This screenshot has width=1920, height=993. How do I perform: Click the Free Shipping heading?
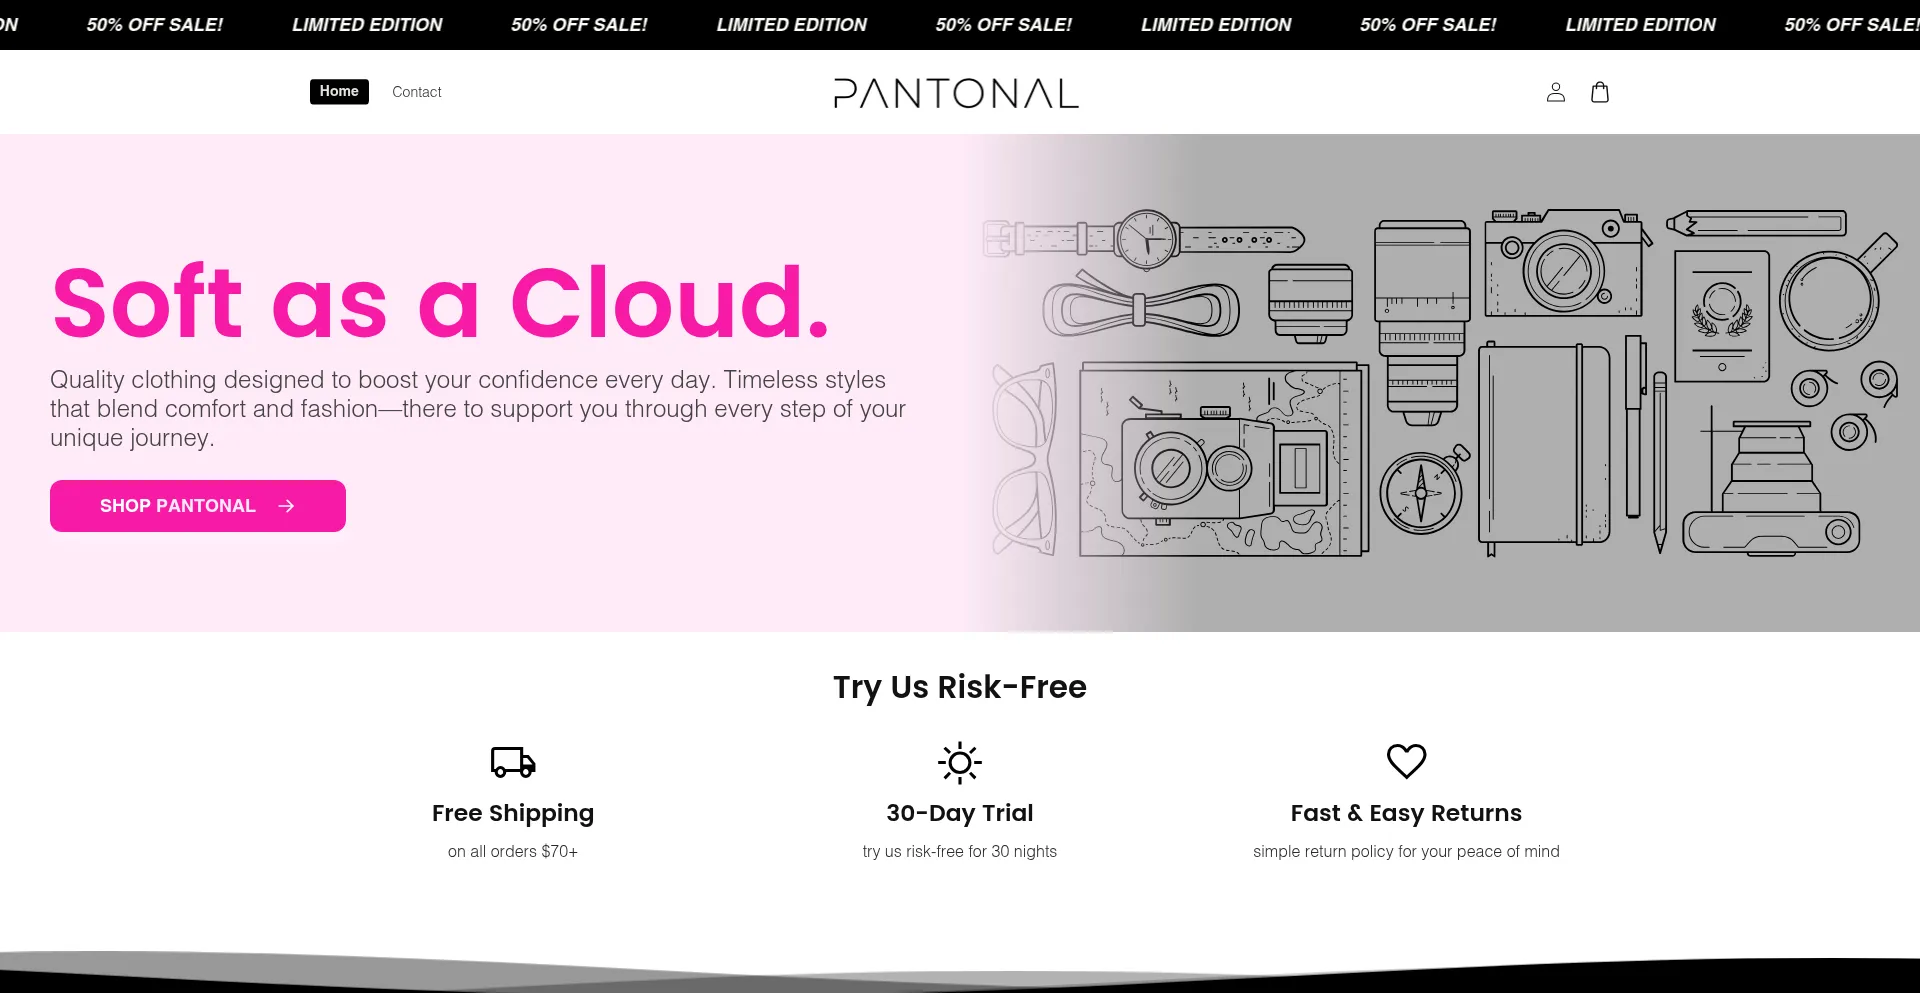click(513, 813)
